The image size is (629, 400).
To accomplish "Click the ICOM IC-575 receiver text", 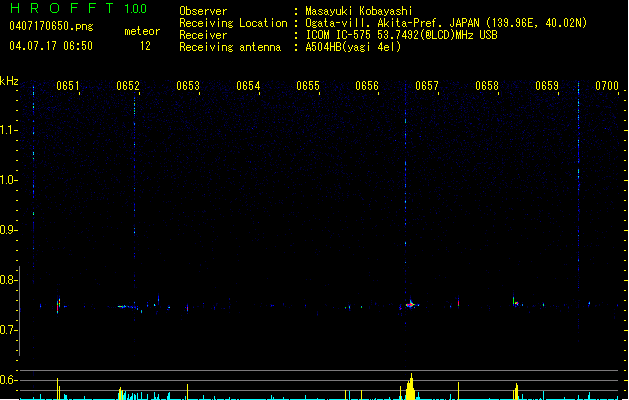I will point(401,35).
